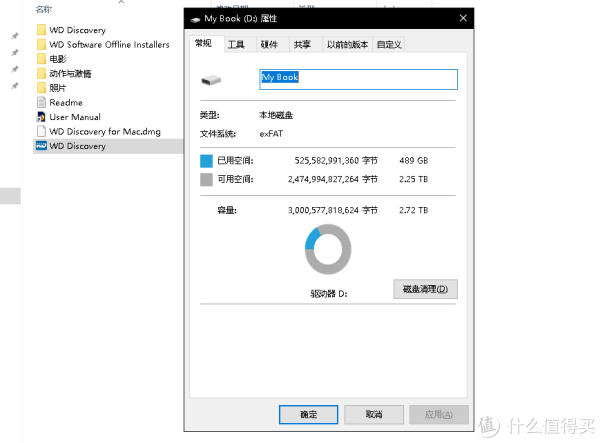Click the blue 已用空间 color swatch
The width and height of the screenshot is (600, 443).
tap(206, 160)
